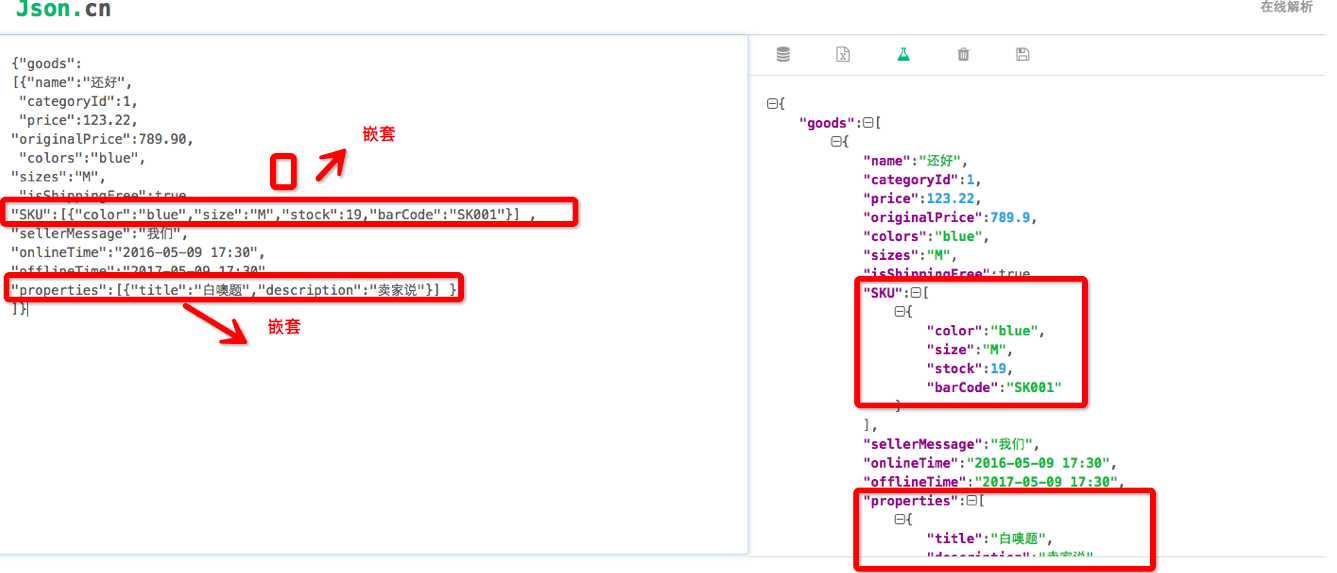This screenshot has width=1337, height=573.
Task: Click the "onlineTime" line in the input
Action: pos(138,253)
